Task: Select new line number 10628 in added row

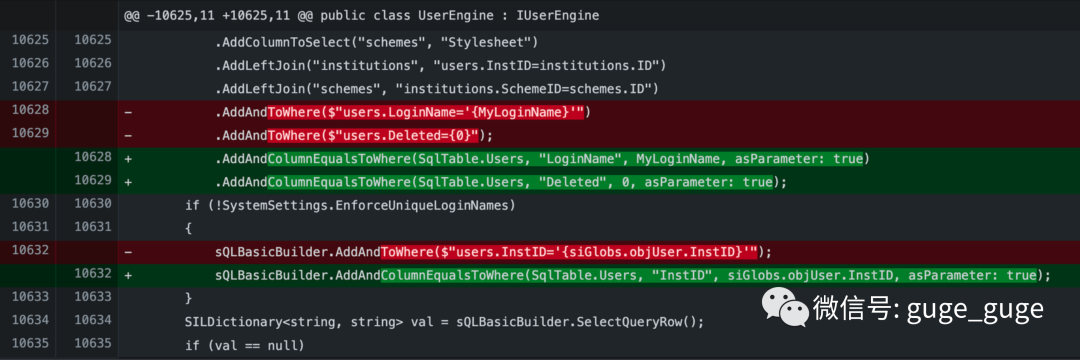Action: point(92,159)
